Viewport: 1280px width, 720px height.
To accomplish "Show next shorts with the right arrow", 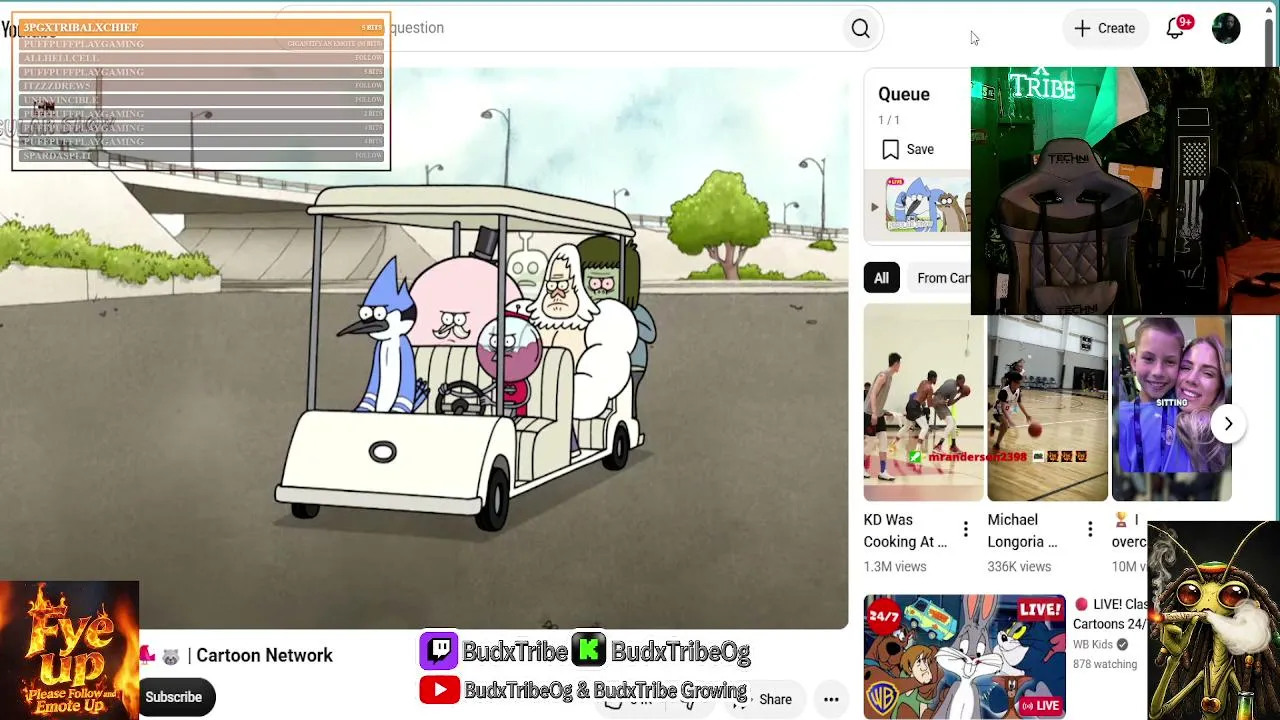I will 1228,424.
